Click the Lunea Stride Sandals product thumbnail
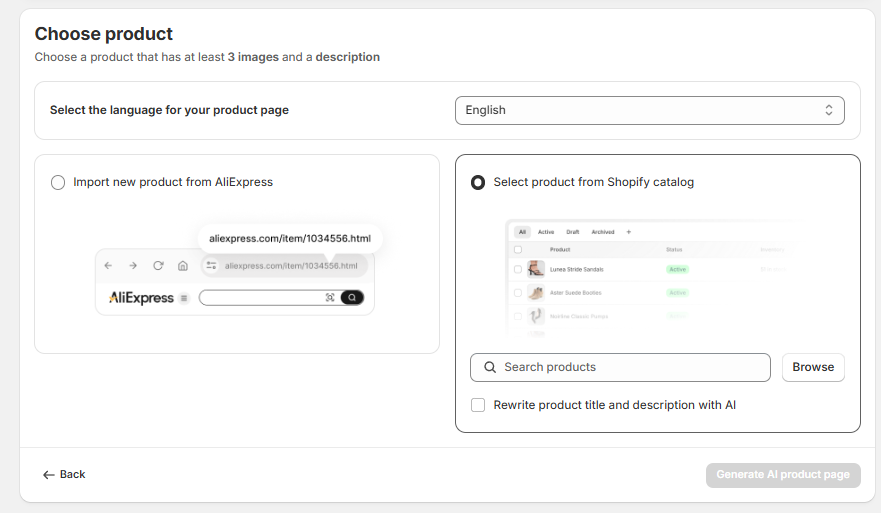Screen dimensions: 881x513 [536, 269]
